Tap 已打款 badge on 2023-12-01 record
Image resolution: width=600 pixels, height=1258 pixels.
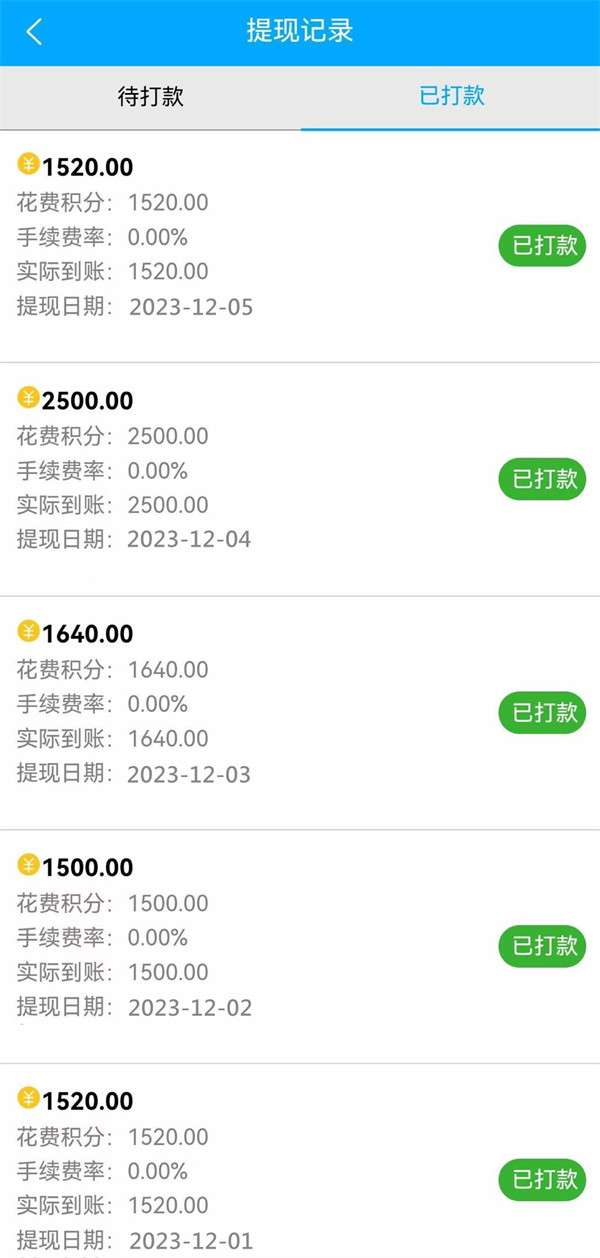click(542, 1179)
